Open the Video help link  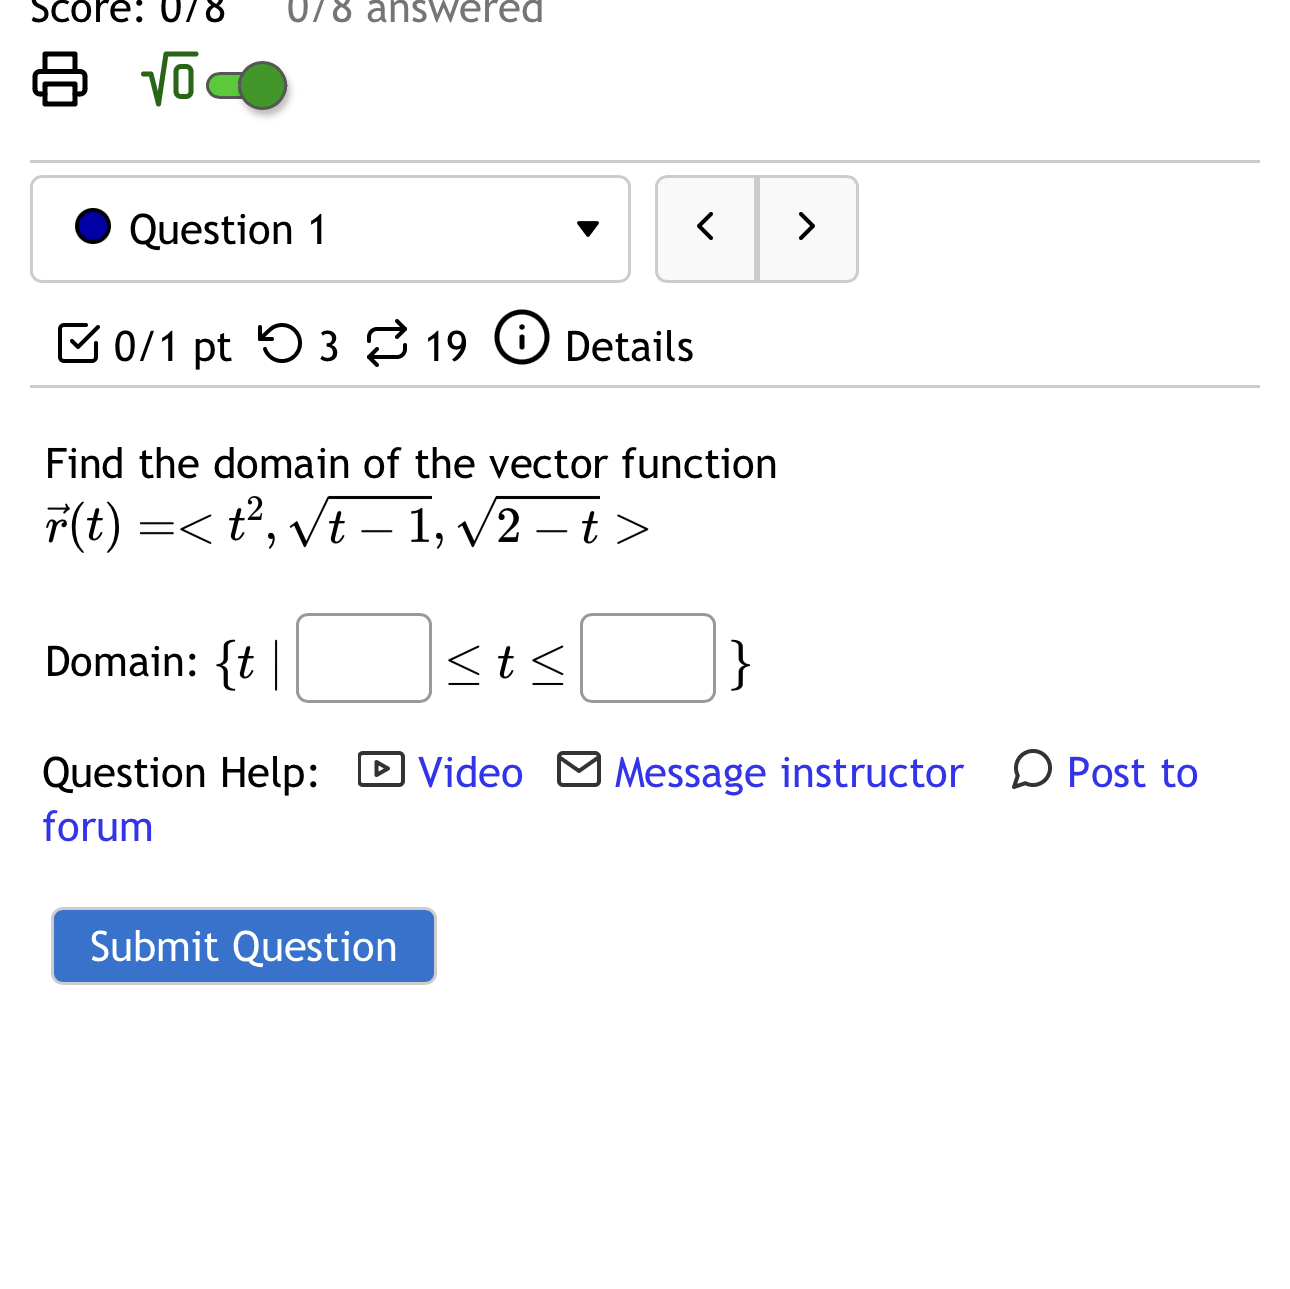pos(469,771)
